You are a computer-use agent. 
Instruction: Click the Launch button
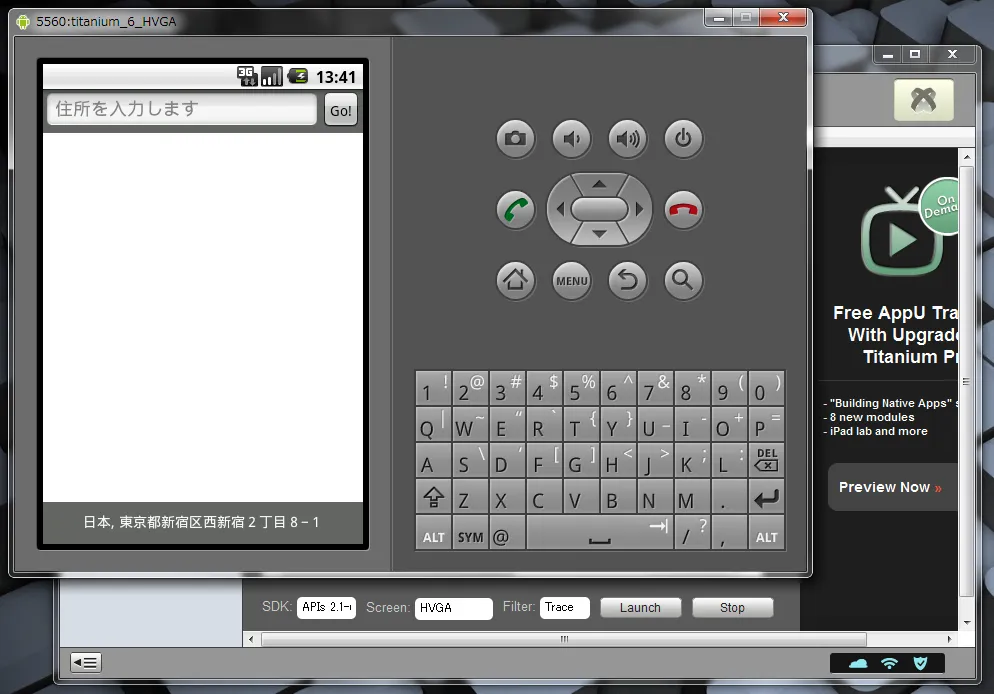640,608
